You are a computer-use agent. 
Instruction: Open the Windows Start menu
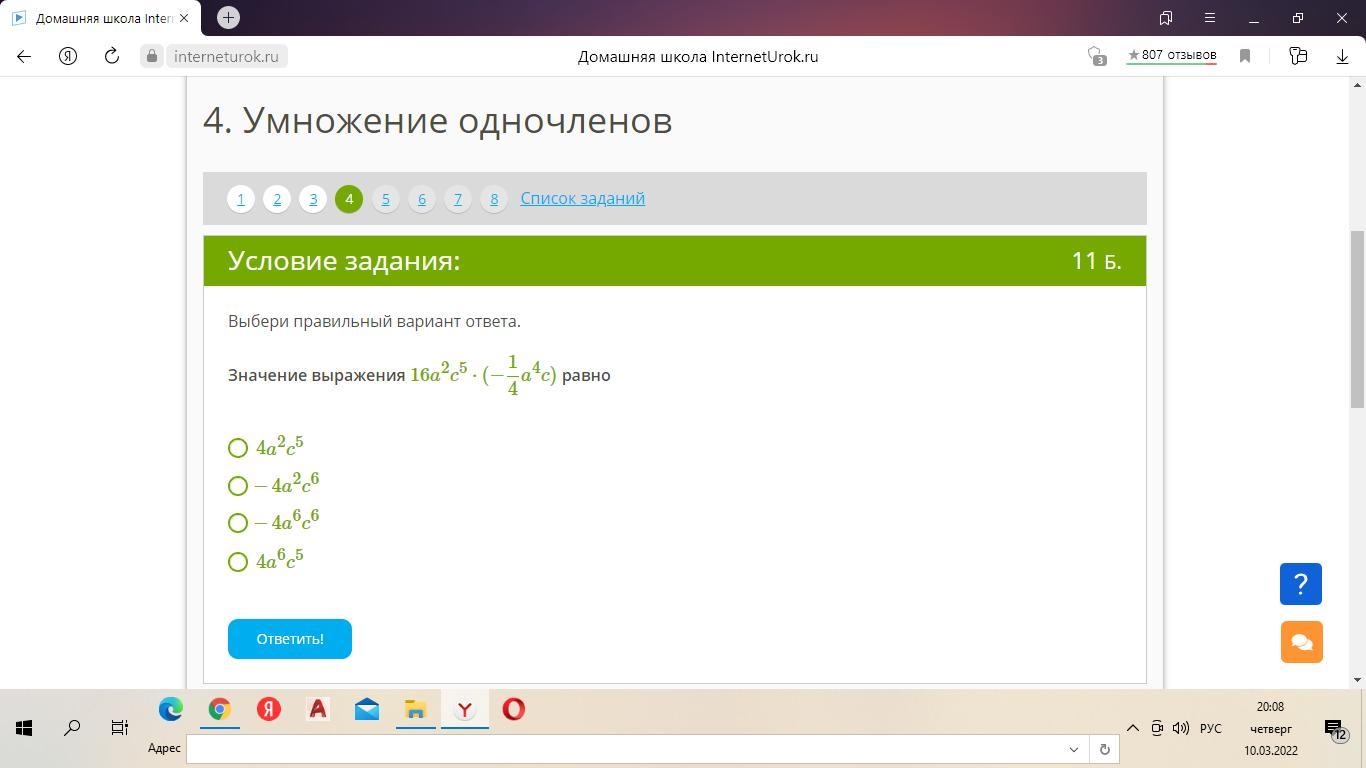tap(24, 728)
